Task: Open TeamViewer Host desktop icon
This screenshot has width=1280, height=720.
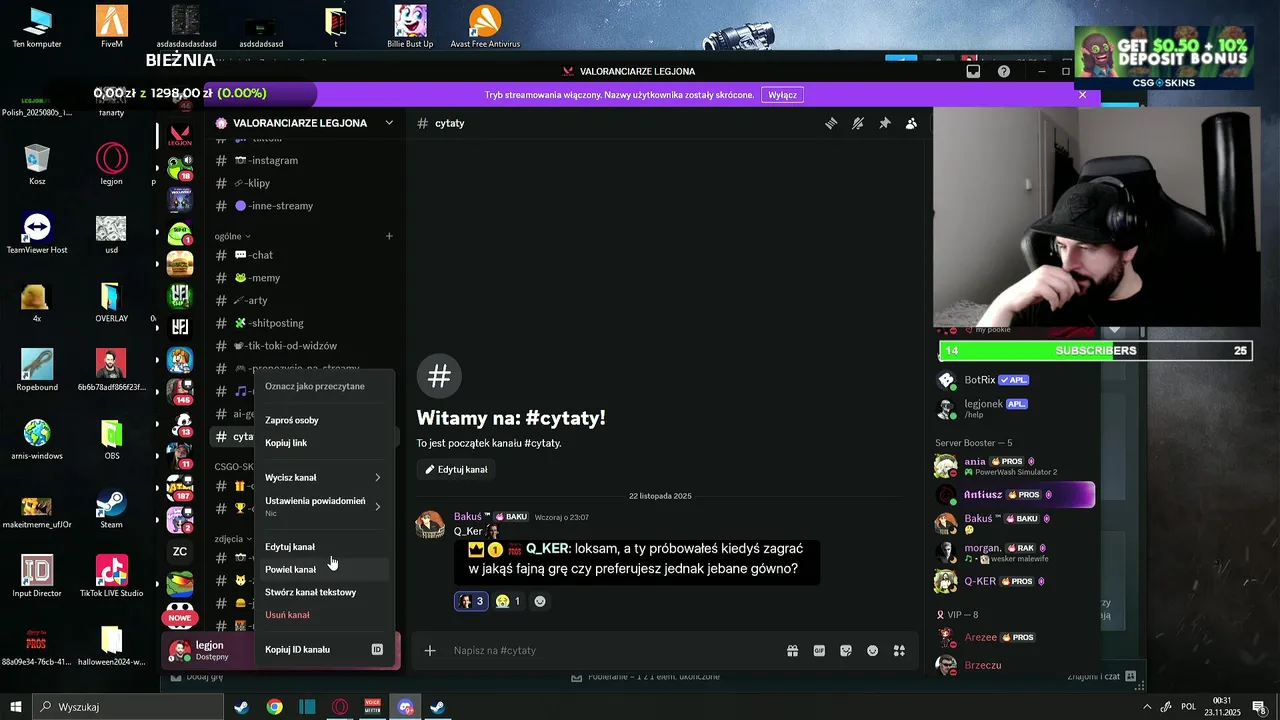Action: click(x=37, y=233)
